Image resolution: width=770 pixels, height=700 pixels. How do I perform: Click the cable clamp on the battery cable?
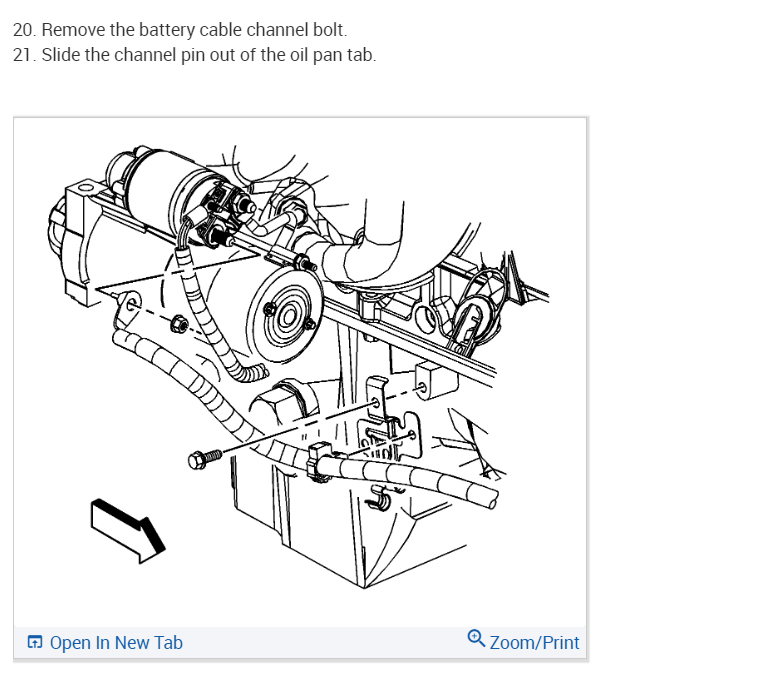click(318, 462)
